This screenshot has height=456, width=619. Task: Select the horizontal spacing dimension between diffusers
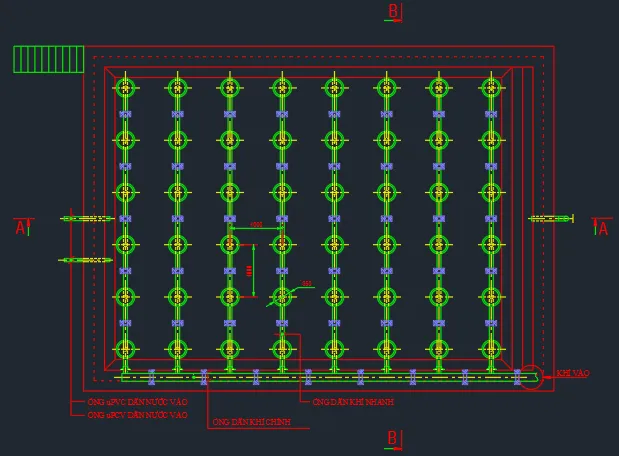pos(256,224)
